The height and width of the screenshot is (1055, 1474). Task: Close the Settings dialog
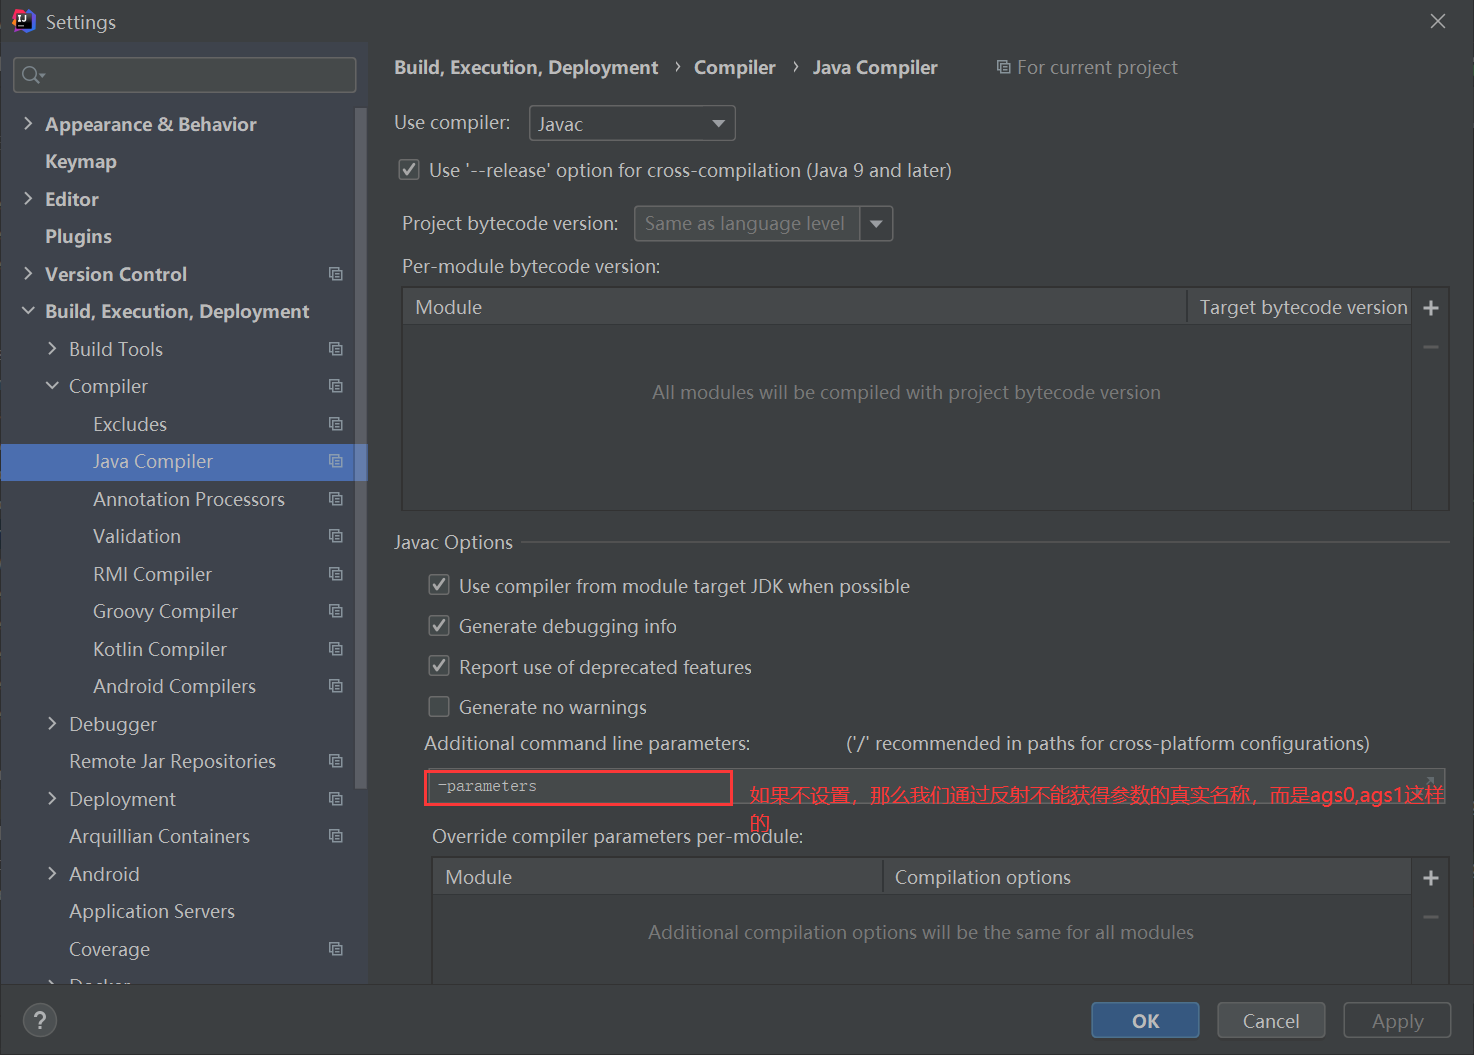1438,21
